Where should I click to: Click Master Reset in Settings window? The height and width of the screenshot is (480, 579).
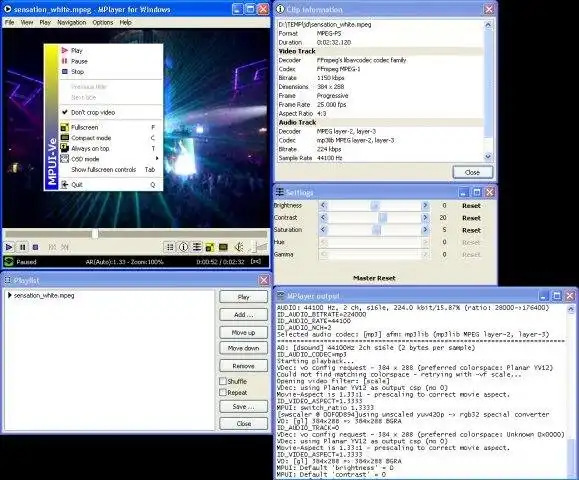[374, 278]
